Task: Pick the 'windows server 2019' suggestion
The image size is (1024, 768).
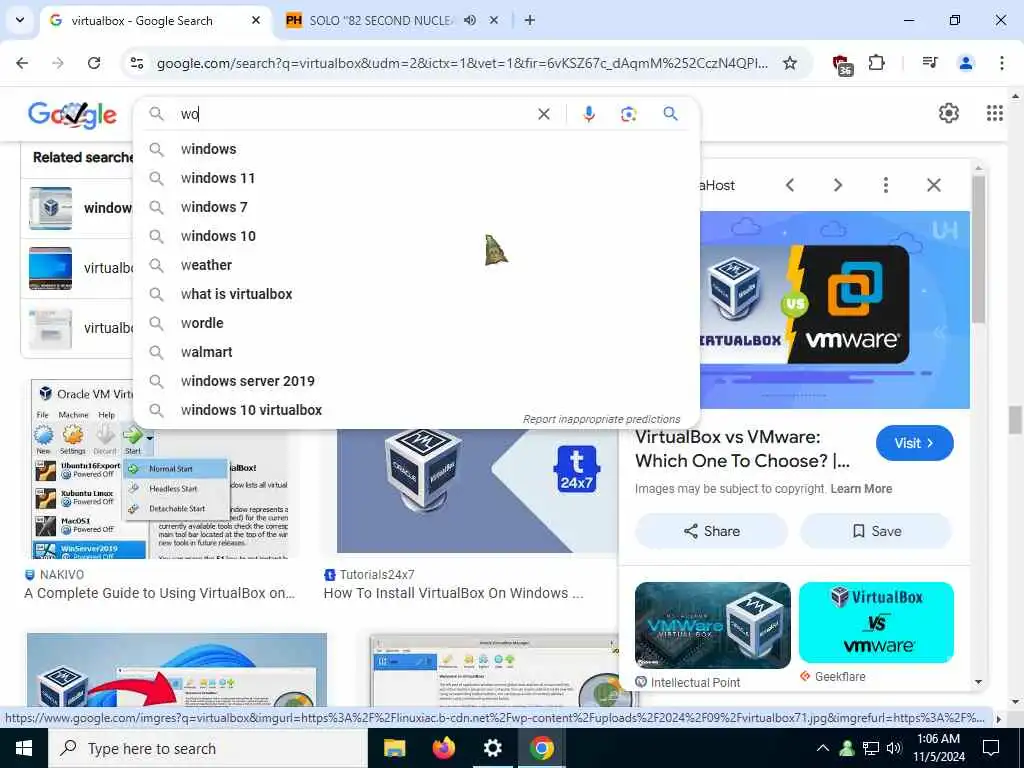Action: pyautogui.click(x=417, y=381)
